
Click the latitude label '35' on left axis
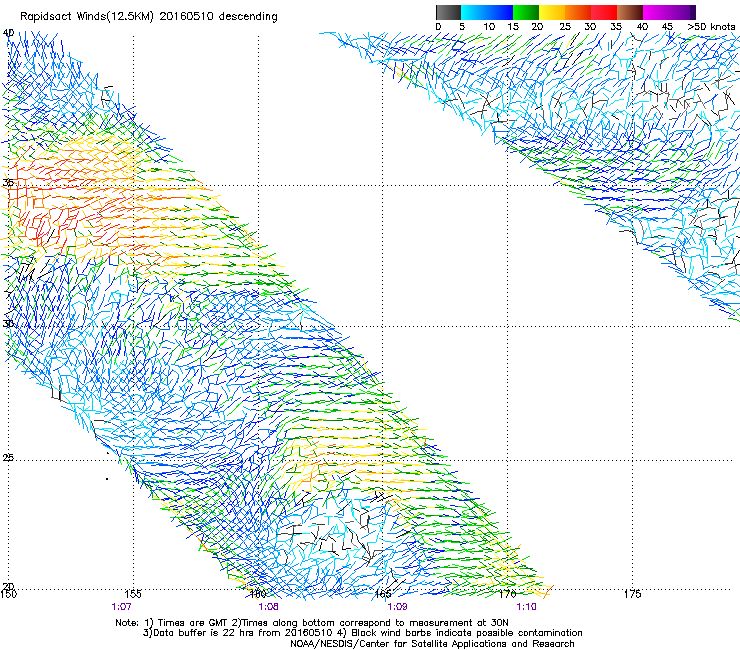coord(8,183)
